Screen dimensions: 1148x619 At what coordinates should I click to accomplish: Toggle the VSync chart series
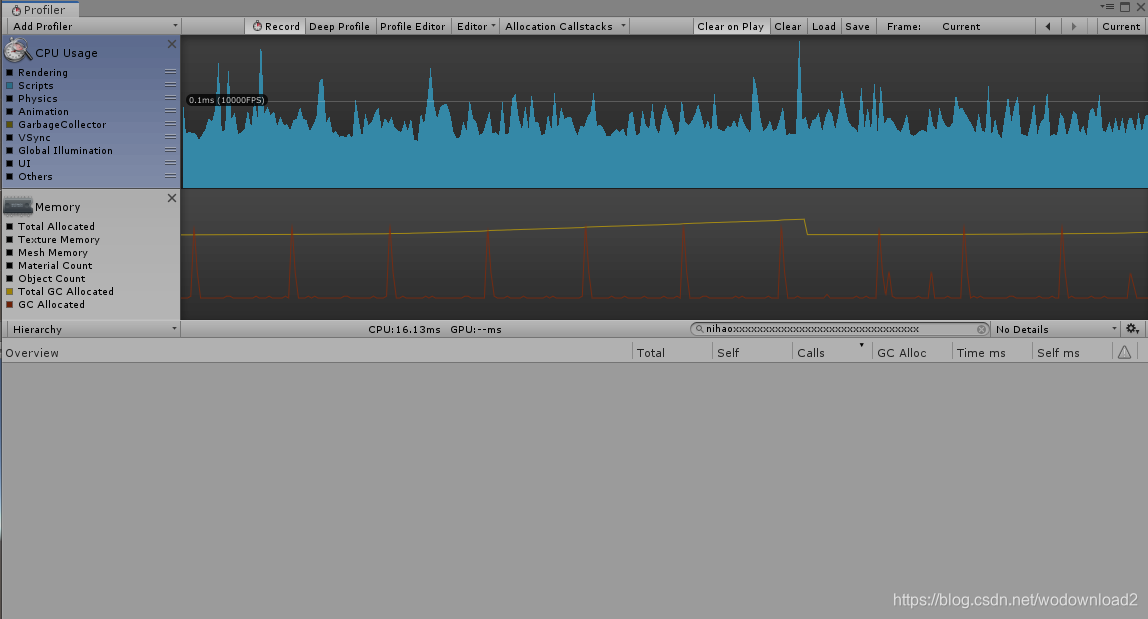(10, 138)
